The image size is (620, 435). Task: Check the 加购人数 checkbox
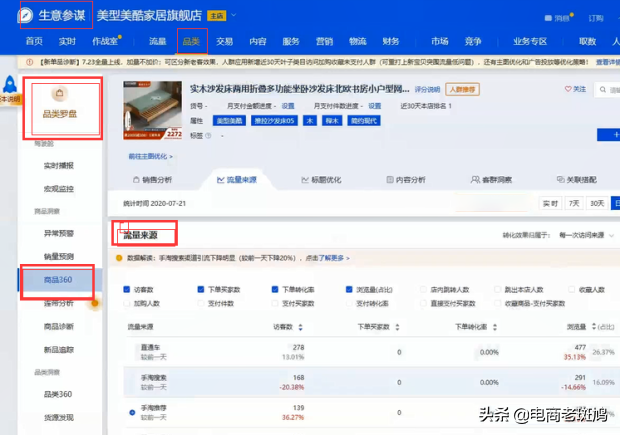click(127, 303)
